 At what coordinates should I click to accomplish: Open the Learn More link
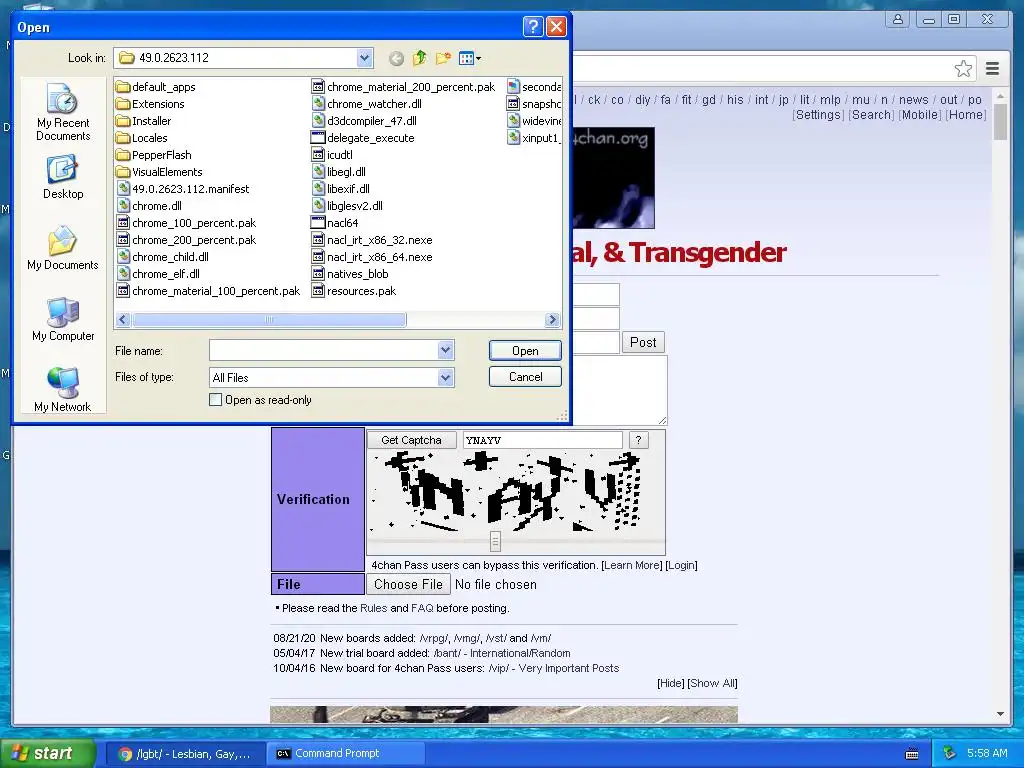pos(632,566)
